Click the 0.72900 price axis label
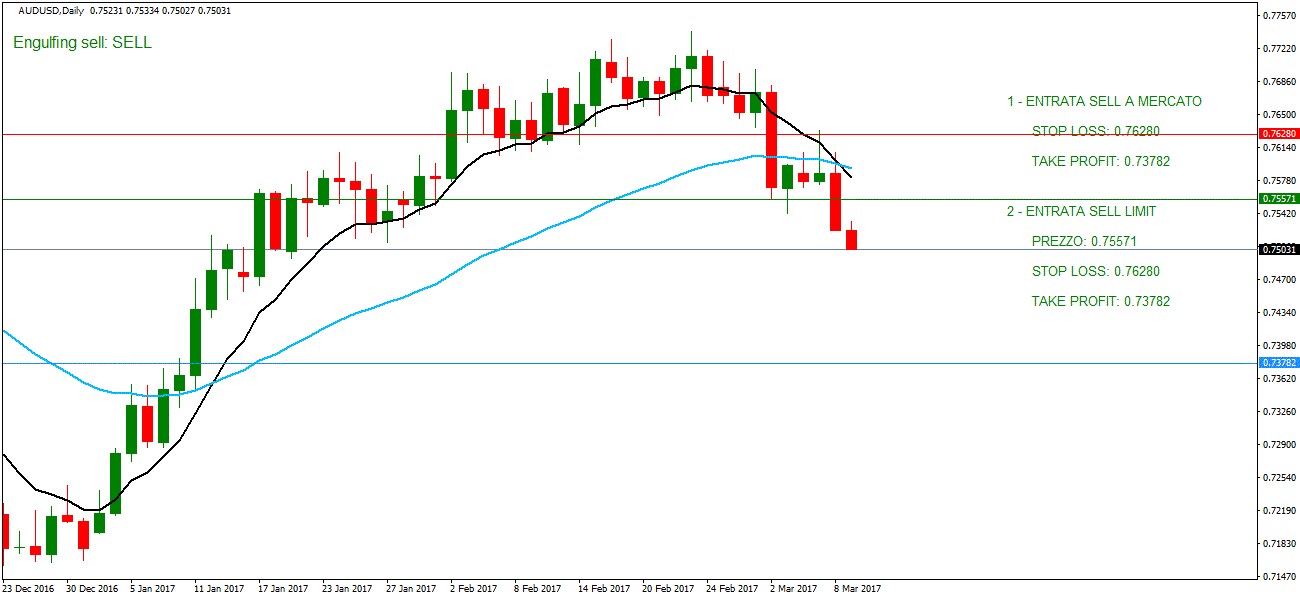The height and width of the screenshot is (600, 1300). [1279, 444]
